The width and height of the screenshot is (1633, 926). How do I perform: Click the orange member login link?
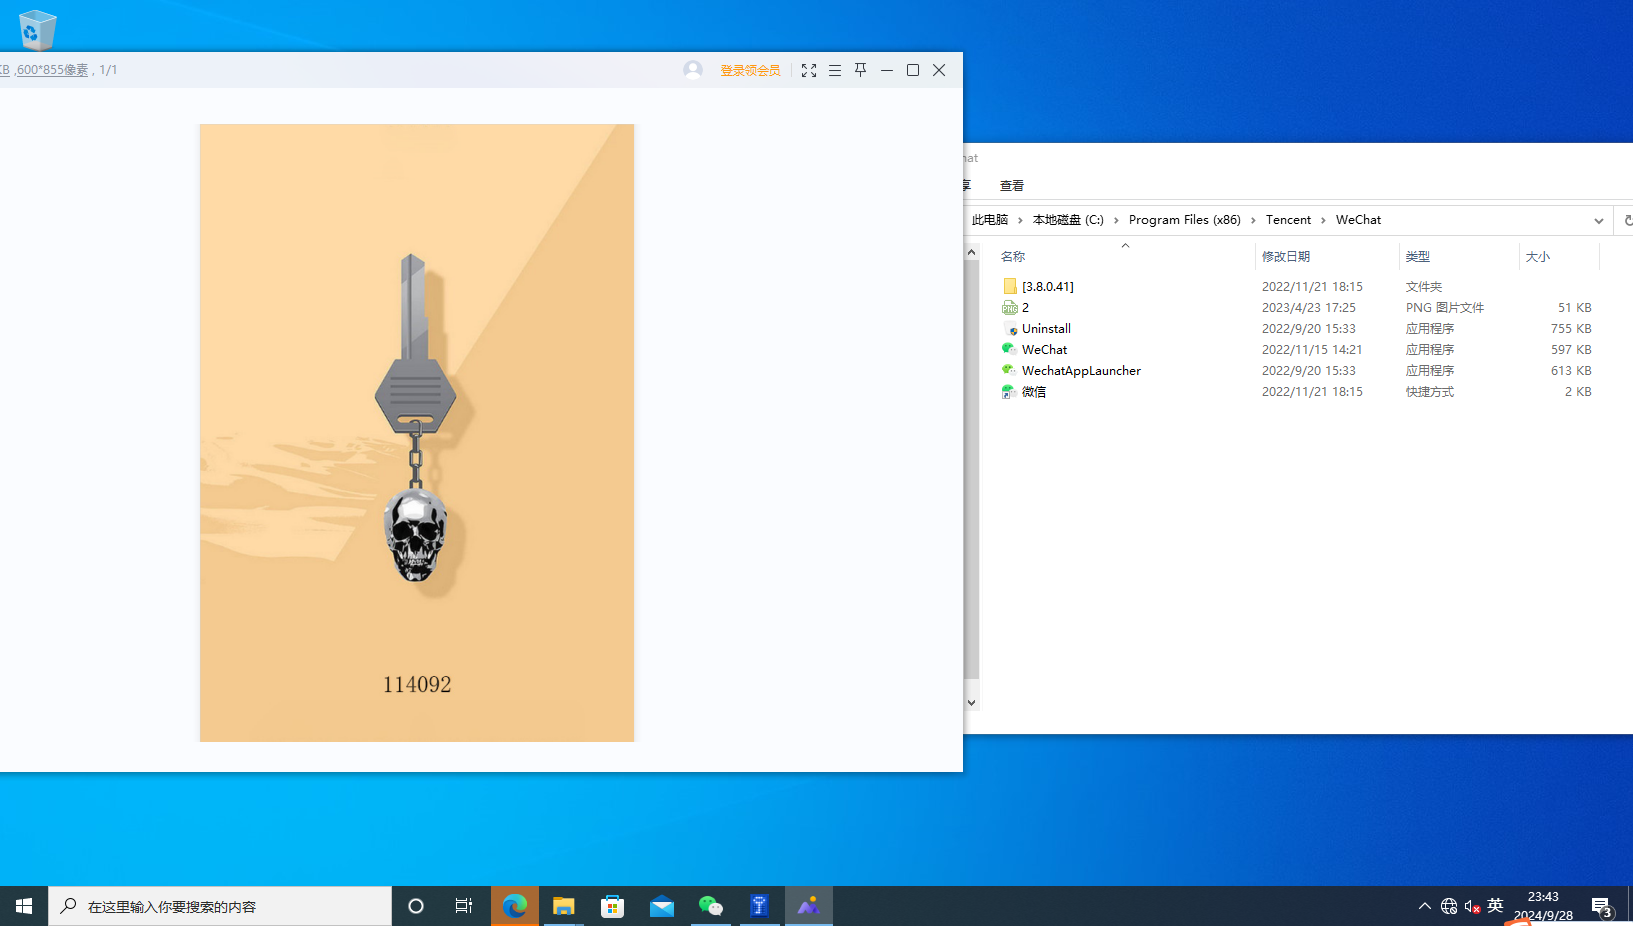tap(750, 70)
